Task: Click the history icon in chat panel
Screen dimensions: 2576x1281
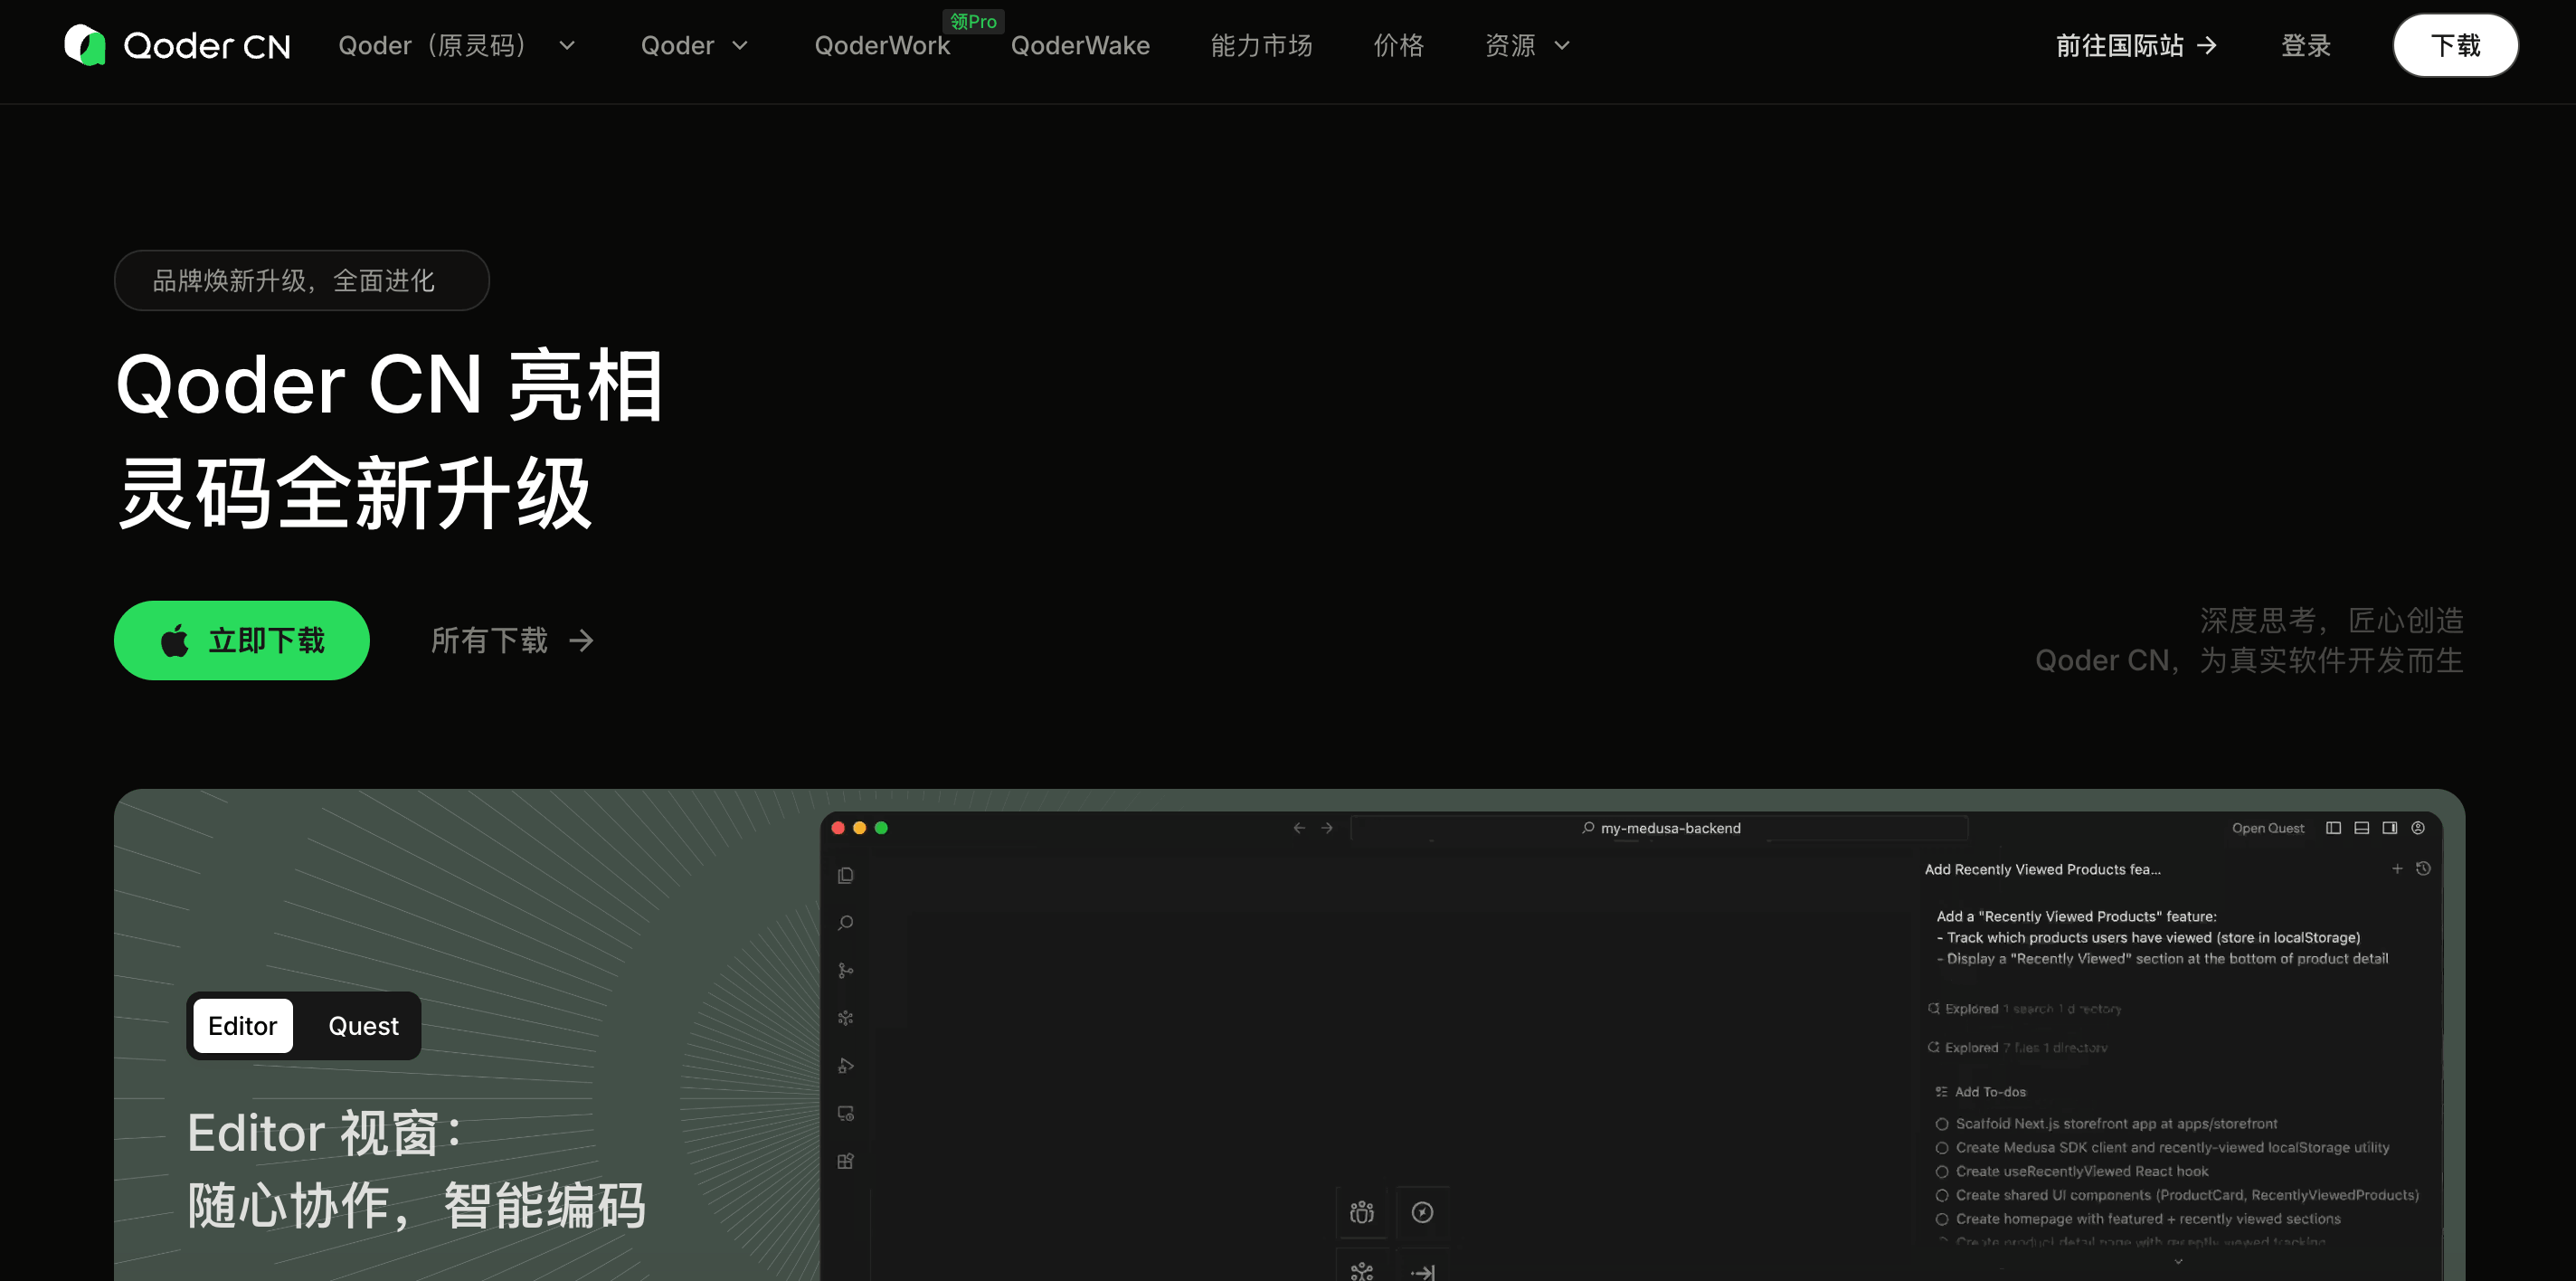Action: [2423, 868]
